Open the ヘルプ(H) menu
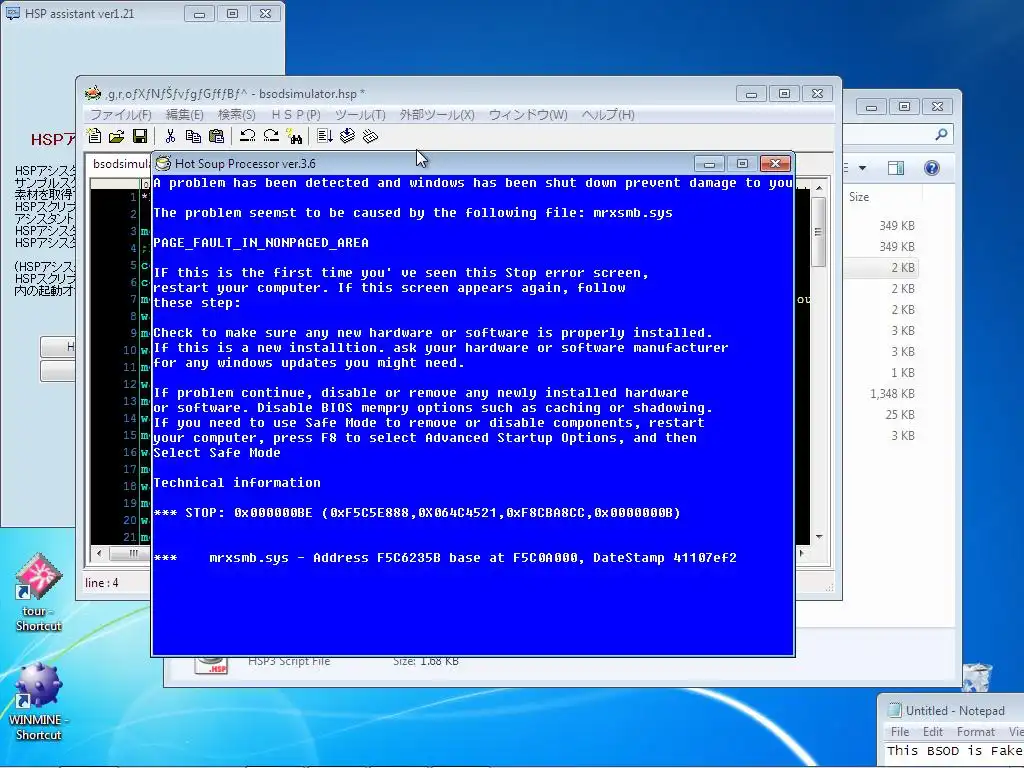The width and height of the screenshot is (1024, 768). pos(607,115)
